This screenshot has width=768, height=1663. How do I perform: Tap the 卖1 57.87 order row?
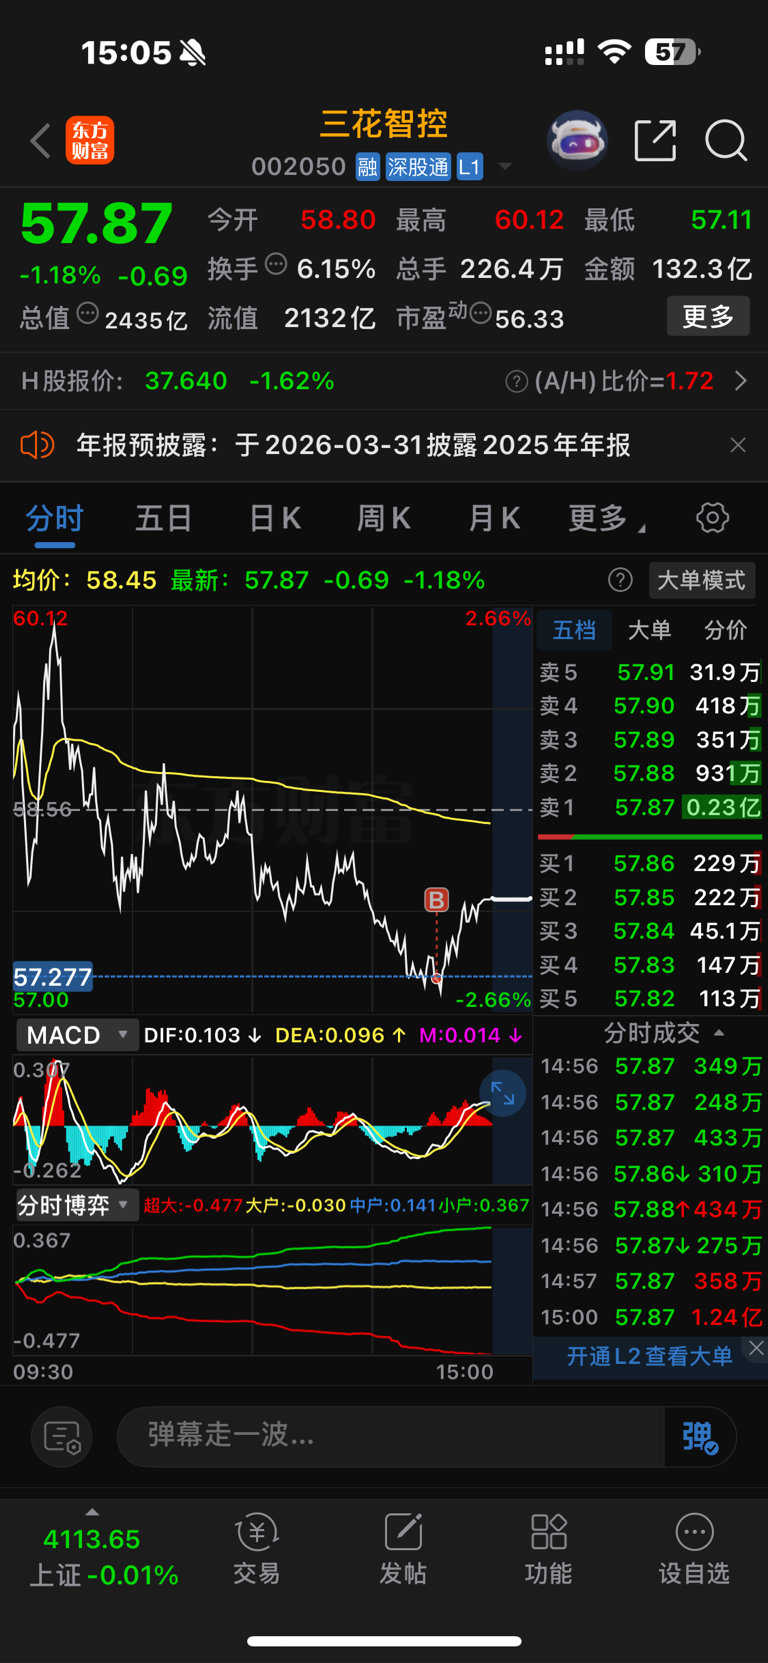[x=650, y=807]
